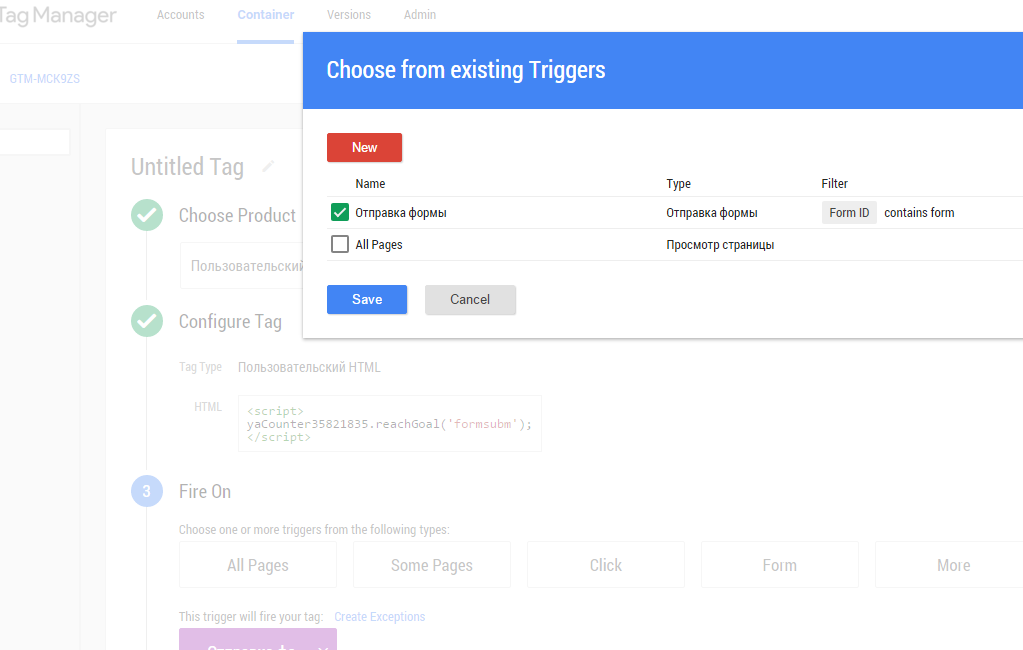
Task: Click the search field in left sidebar
Action: [x=35, y=142]
